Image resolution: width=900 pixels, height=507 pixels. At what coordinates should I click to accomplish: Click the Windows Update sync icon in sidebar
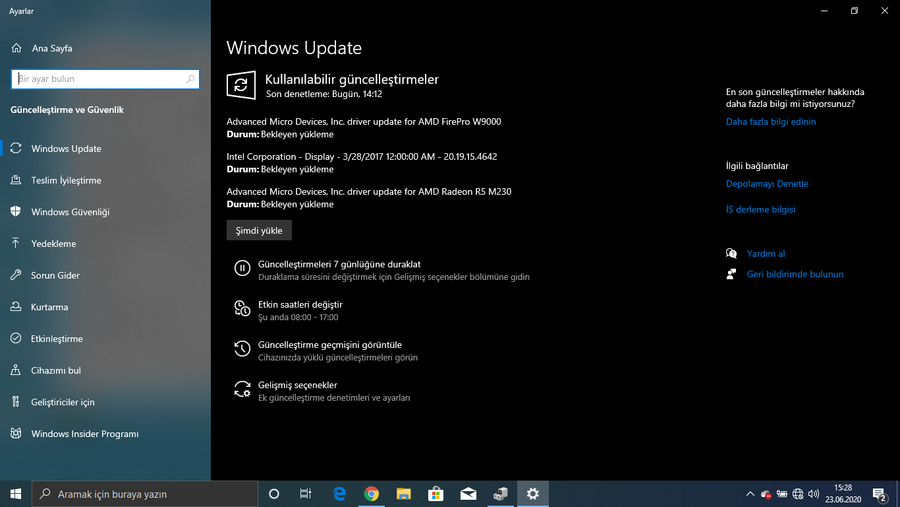16,148
